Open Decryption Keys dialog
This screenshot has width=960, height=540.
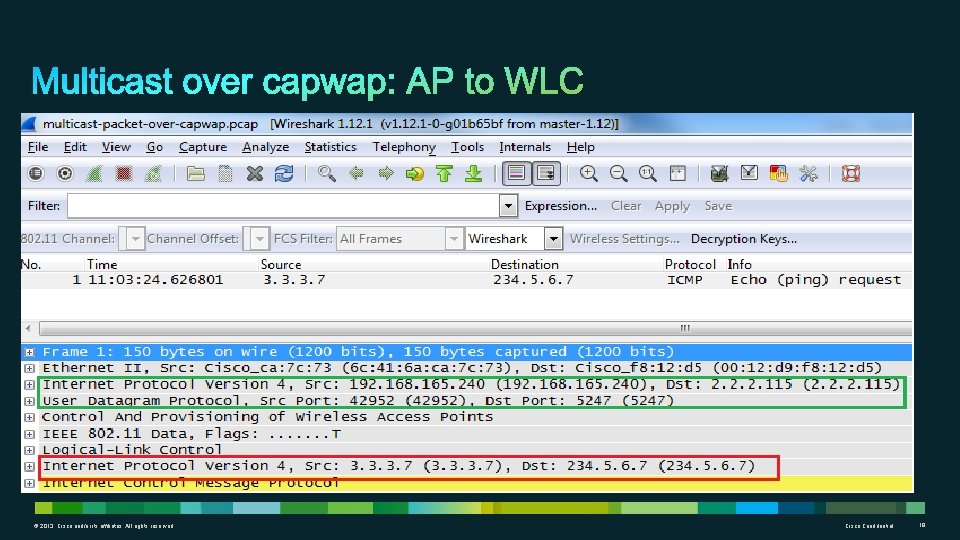coord(744,239)
